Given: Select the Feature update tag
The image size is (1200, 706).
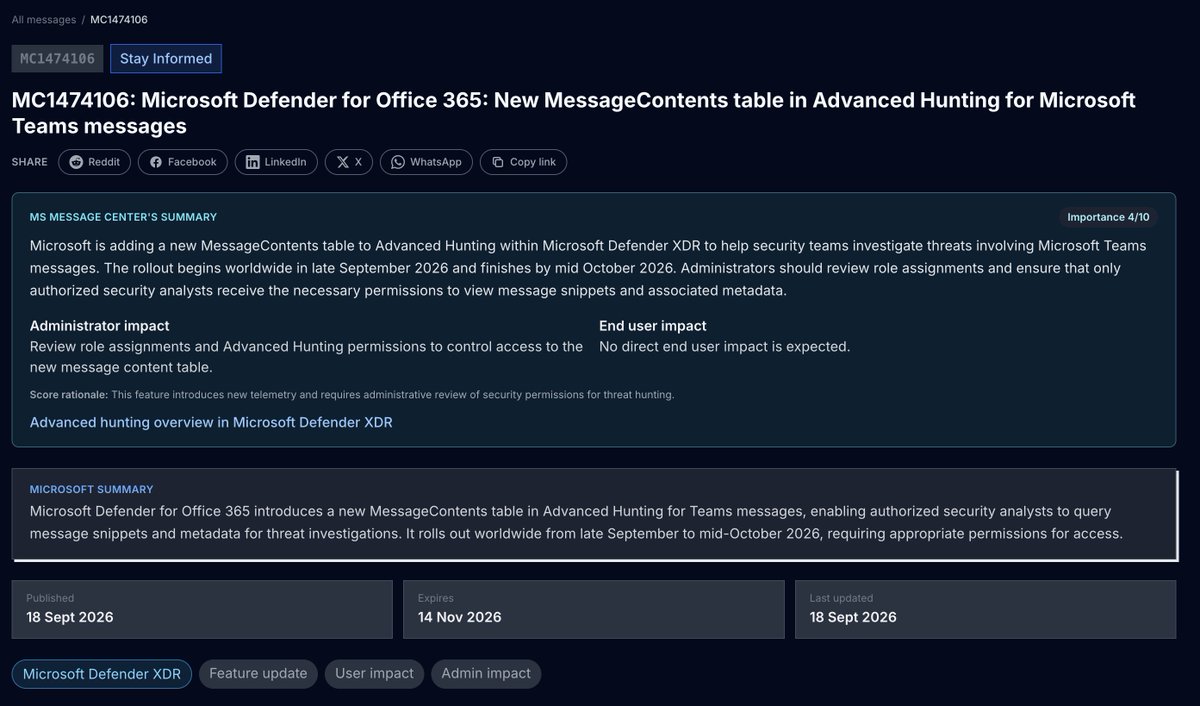Looking at the screenshot, I should click(258, 674).
